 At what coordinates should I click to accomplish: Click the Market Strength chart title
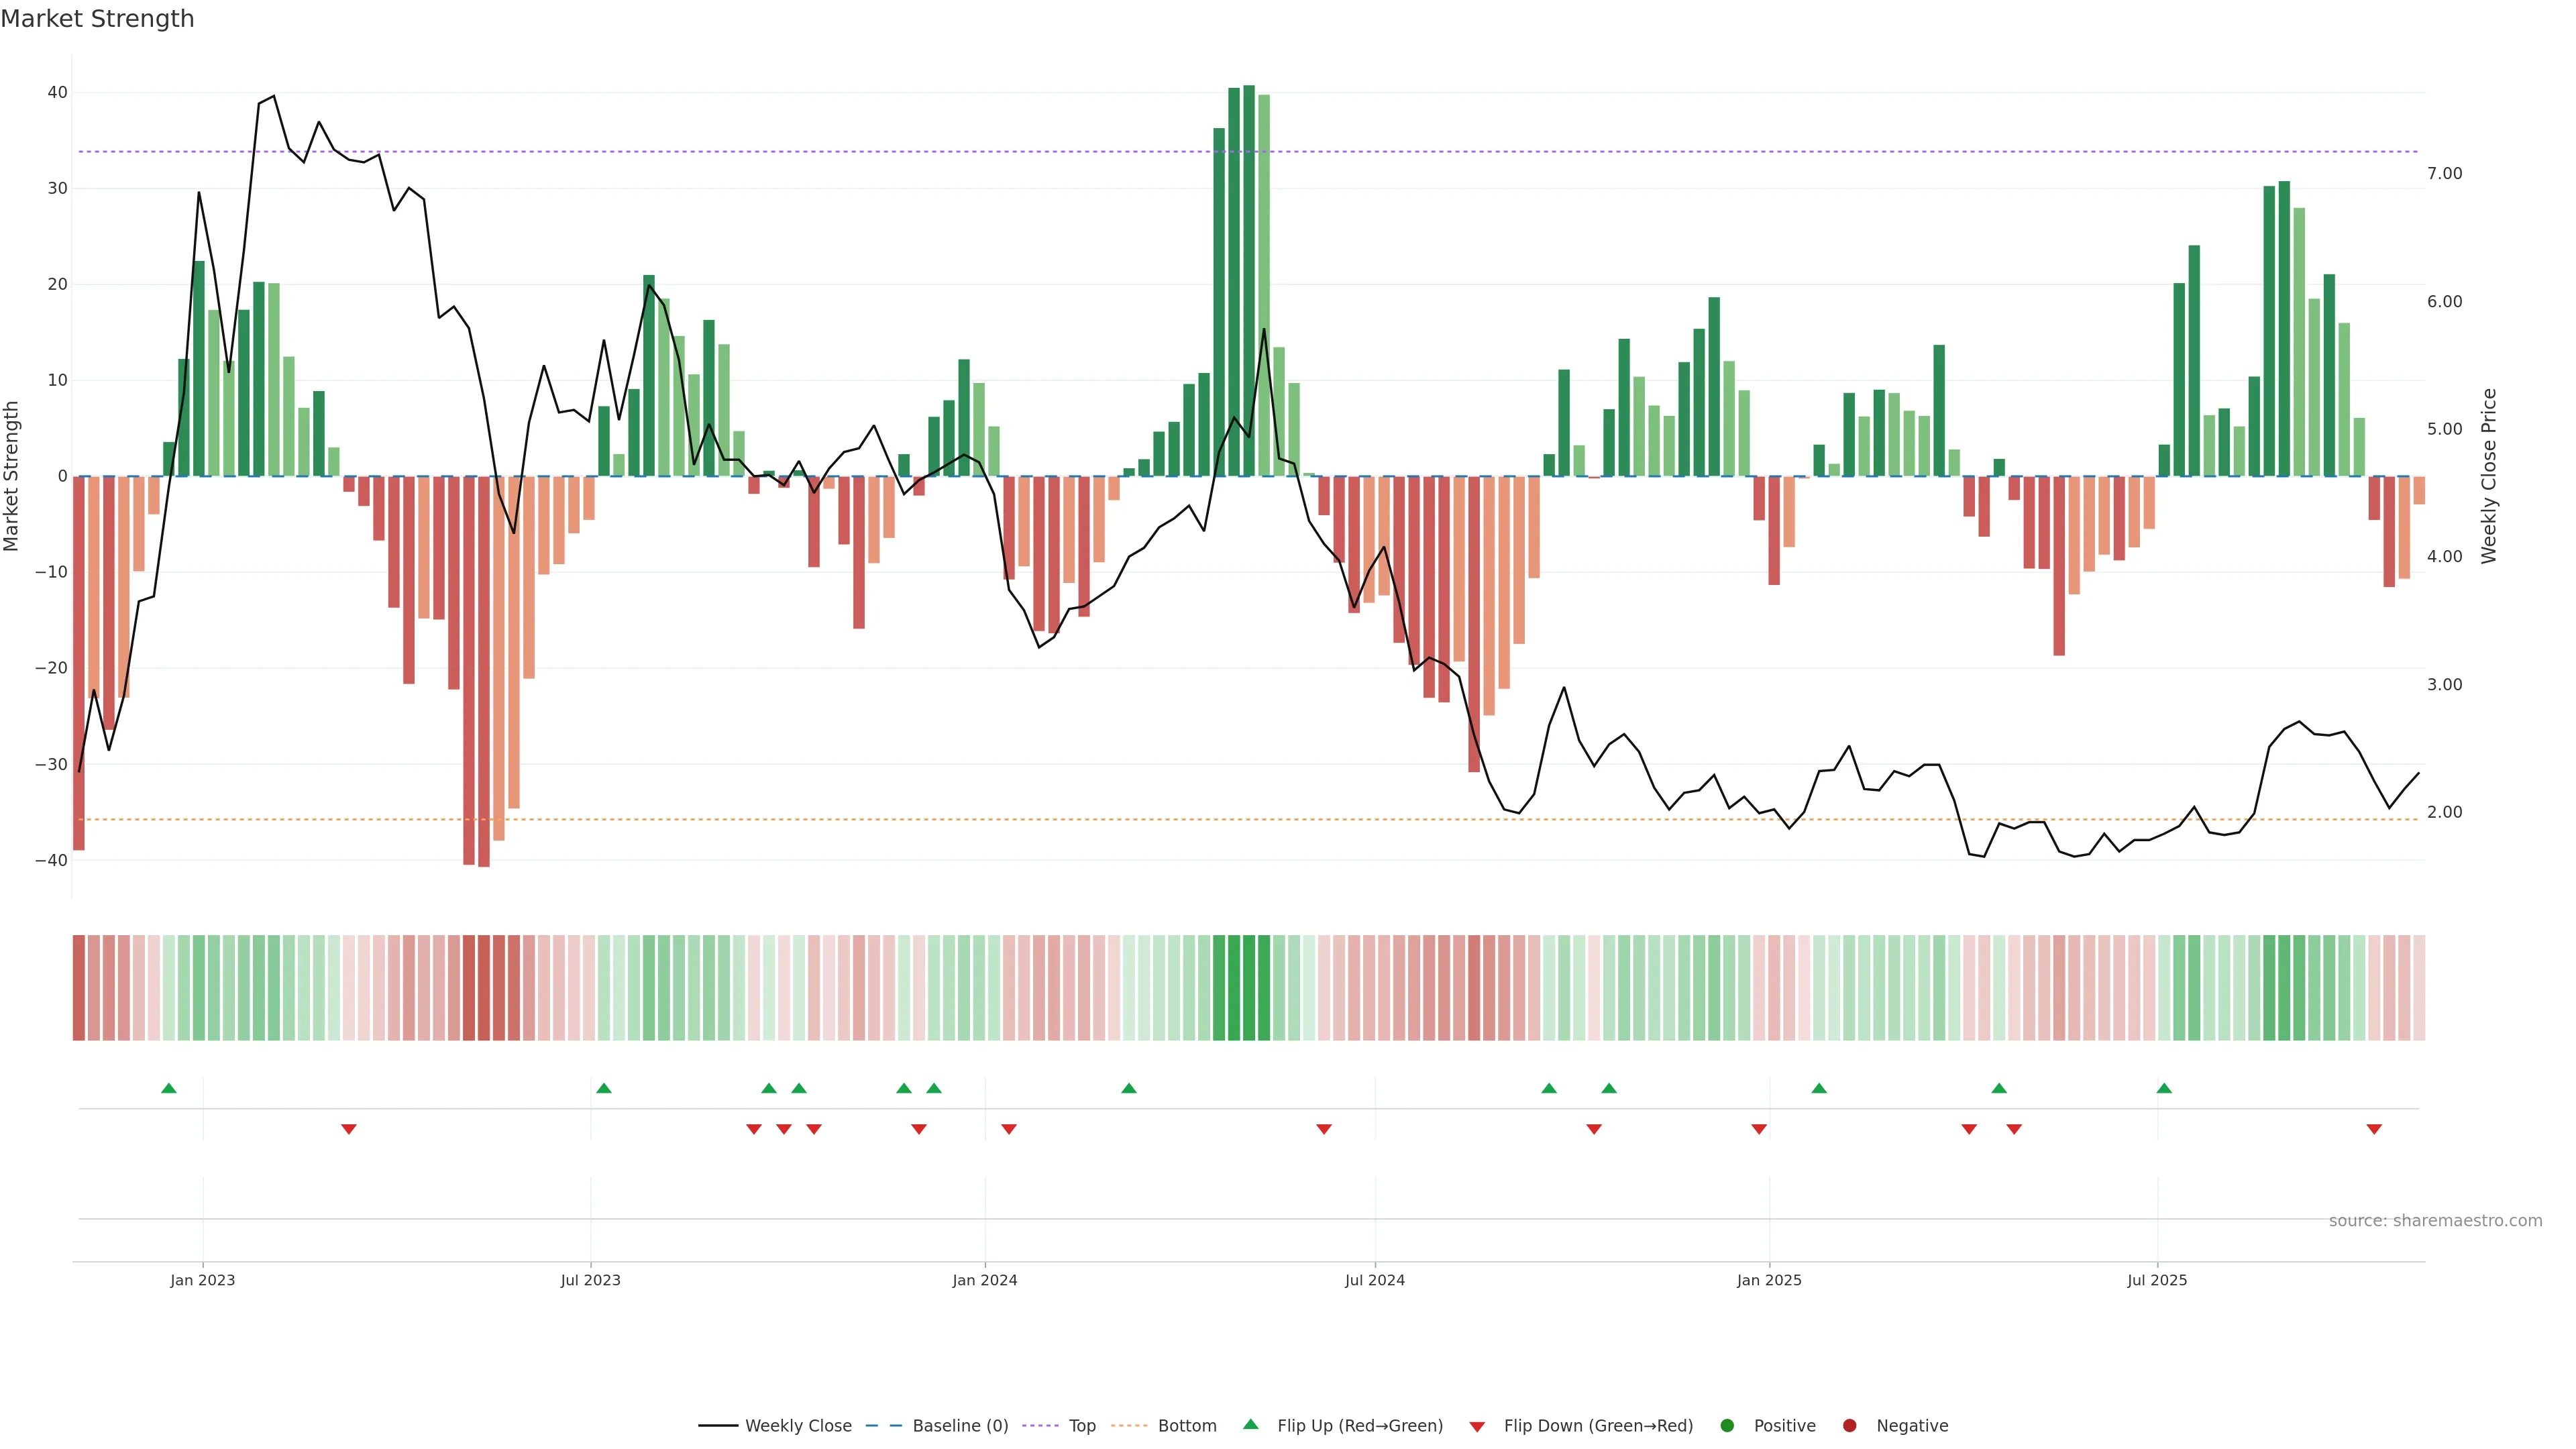click(97, 19)
